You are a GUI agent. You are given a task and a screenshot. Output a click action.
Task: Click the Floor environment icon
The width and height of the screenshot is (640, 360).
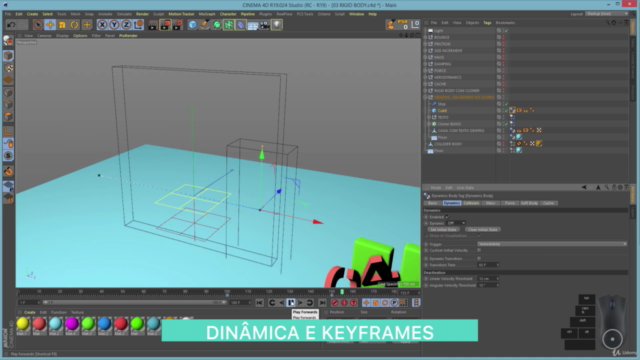(253, 25)
